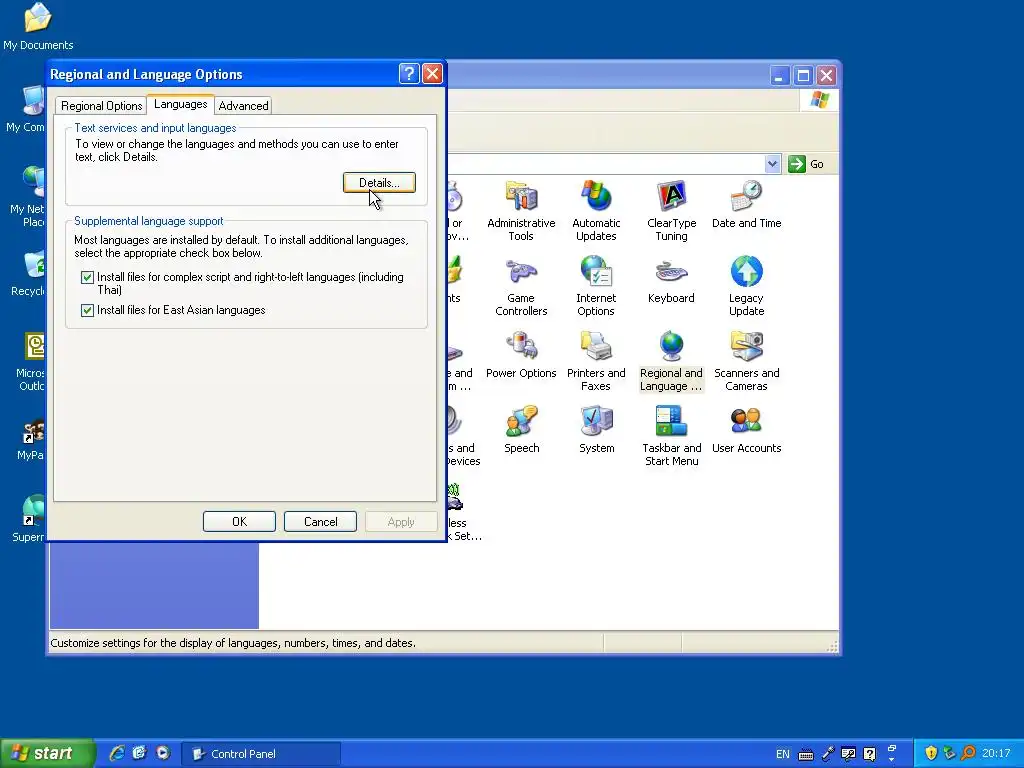The width and height of the screenshot is (1024, 768).
Task: Open User Accounts icon
Action: pos(746,430)
